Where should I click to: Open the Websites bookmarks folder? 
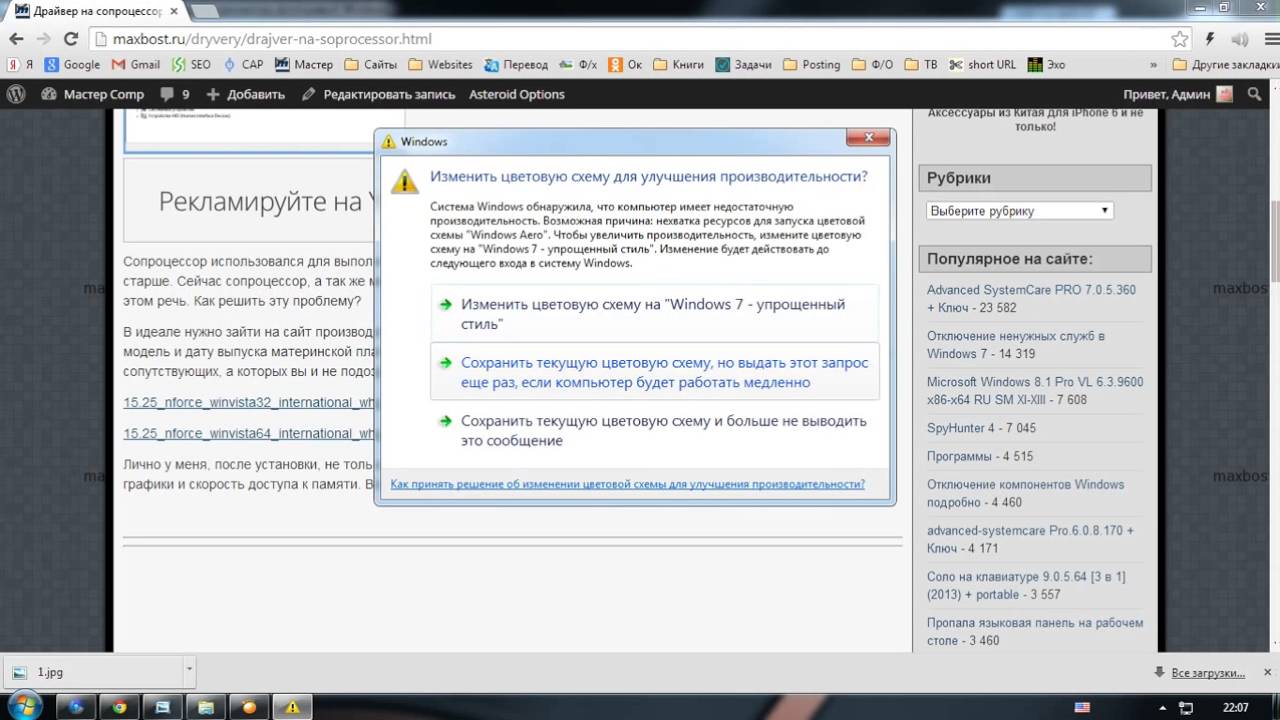coord(440,64)
